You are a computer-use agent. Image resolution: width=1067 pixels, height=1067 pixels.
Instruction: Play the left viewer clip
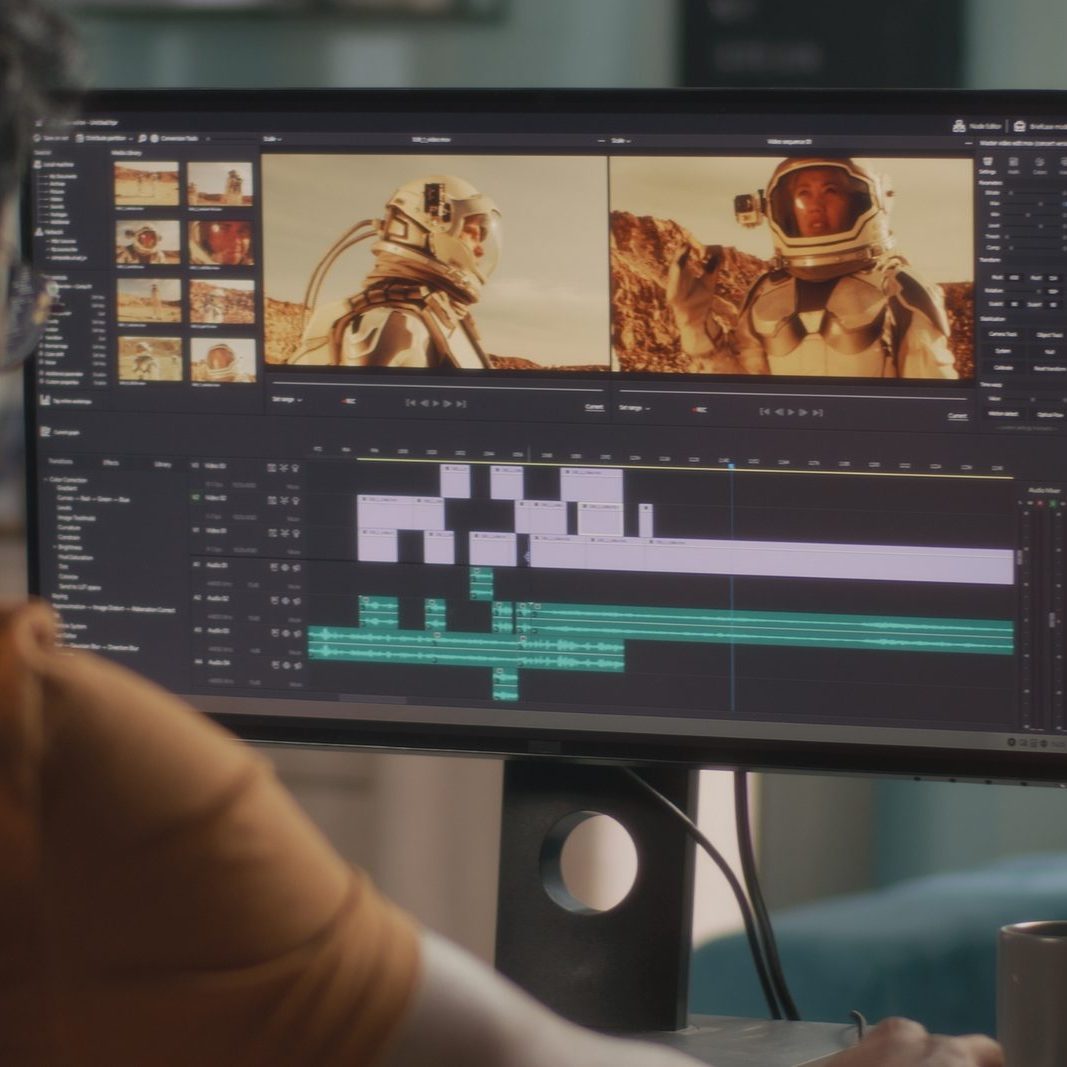click(x=436, y=404)
